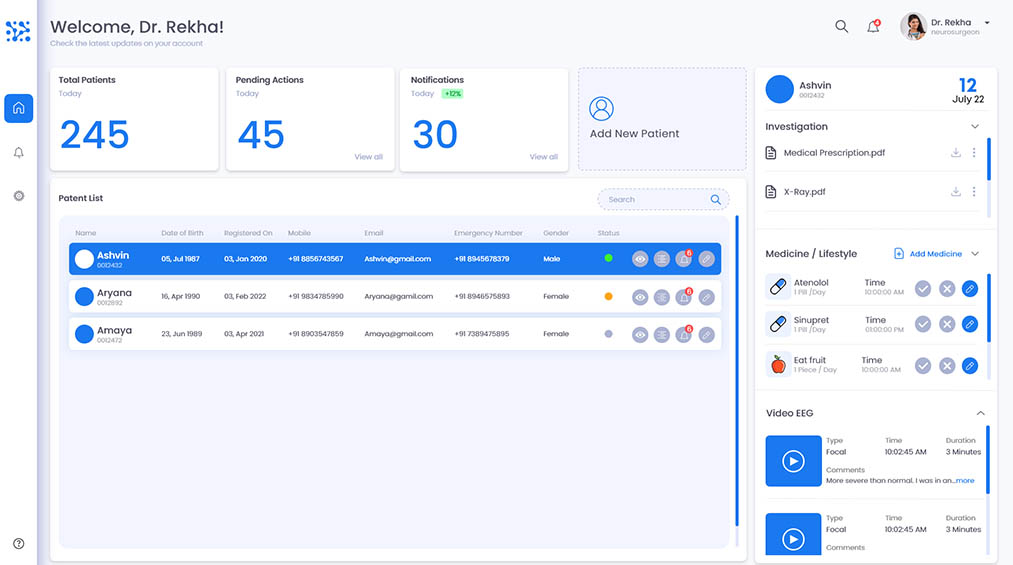
Task: Collapse the Video EEG section
Action: (980, 413)
